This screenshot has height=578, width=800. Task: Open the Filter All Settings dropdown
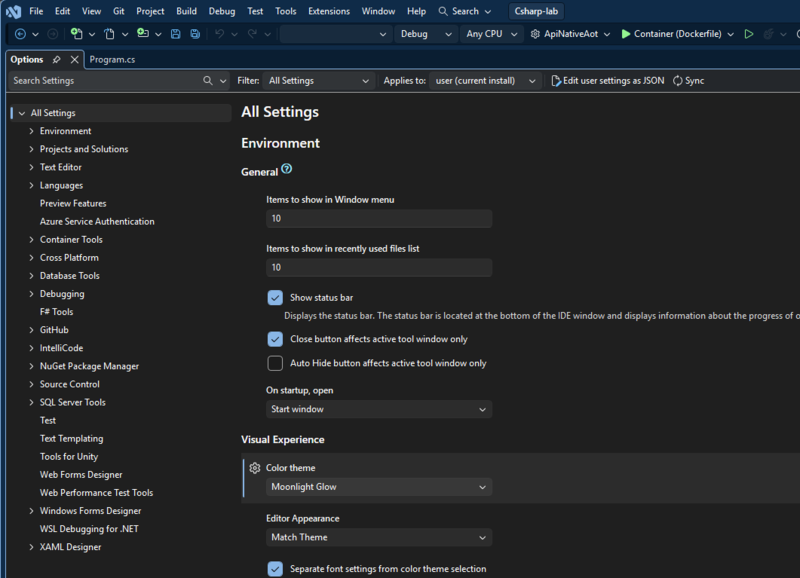point(318,81)
